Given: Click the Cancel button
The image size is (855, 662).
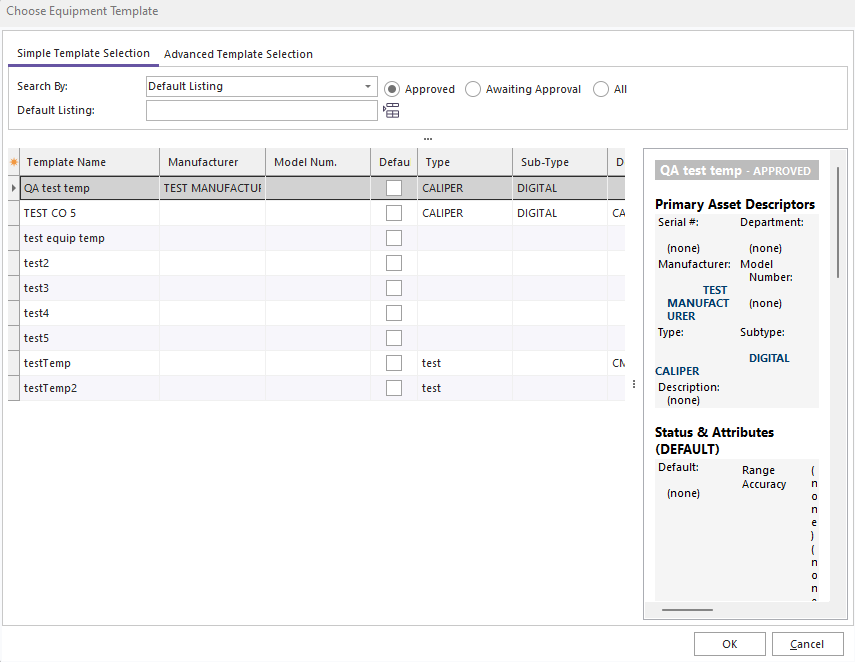Looking at the screenshot, I should click(x=806, y=644).
